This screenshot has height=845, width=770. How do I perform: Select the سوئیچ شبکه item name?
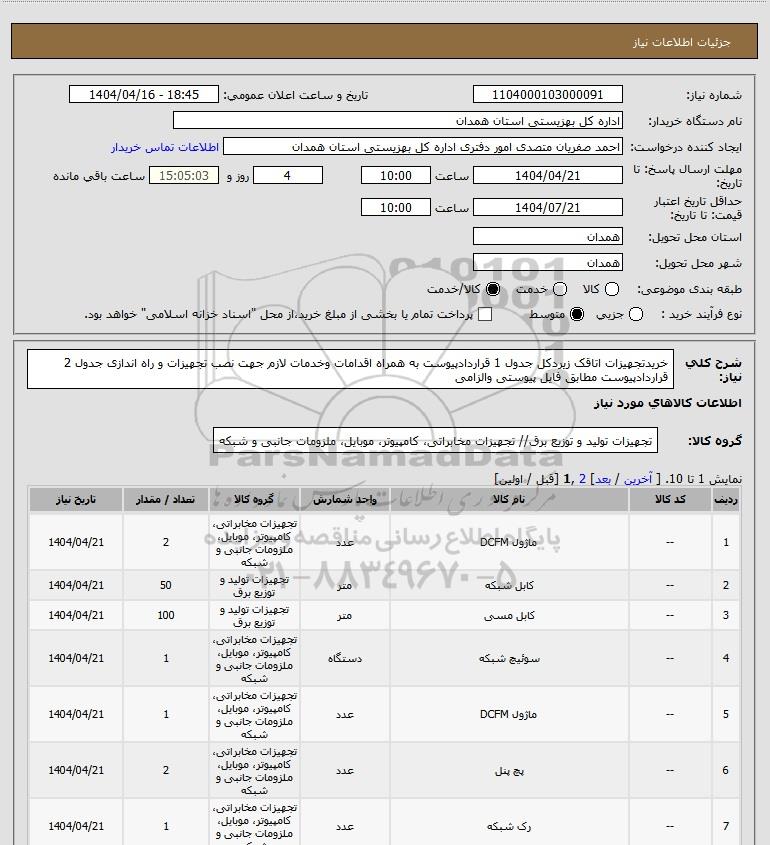[509, 659]
